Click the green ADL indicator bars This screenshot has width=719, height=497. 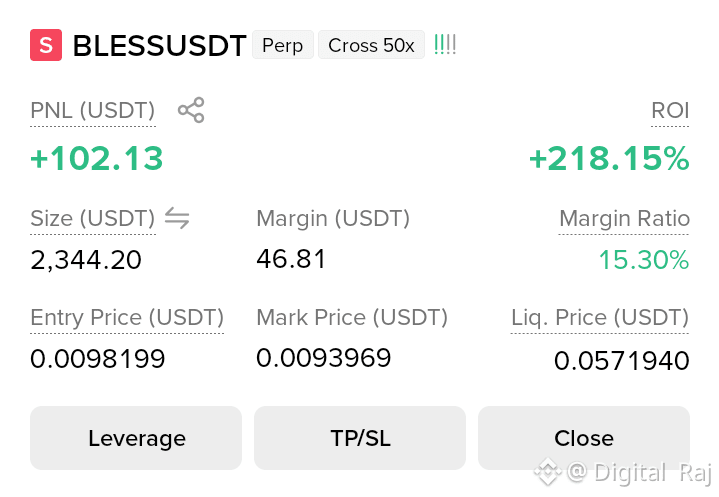(445, 45)
